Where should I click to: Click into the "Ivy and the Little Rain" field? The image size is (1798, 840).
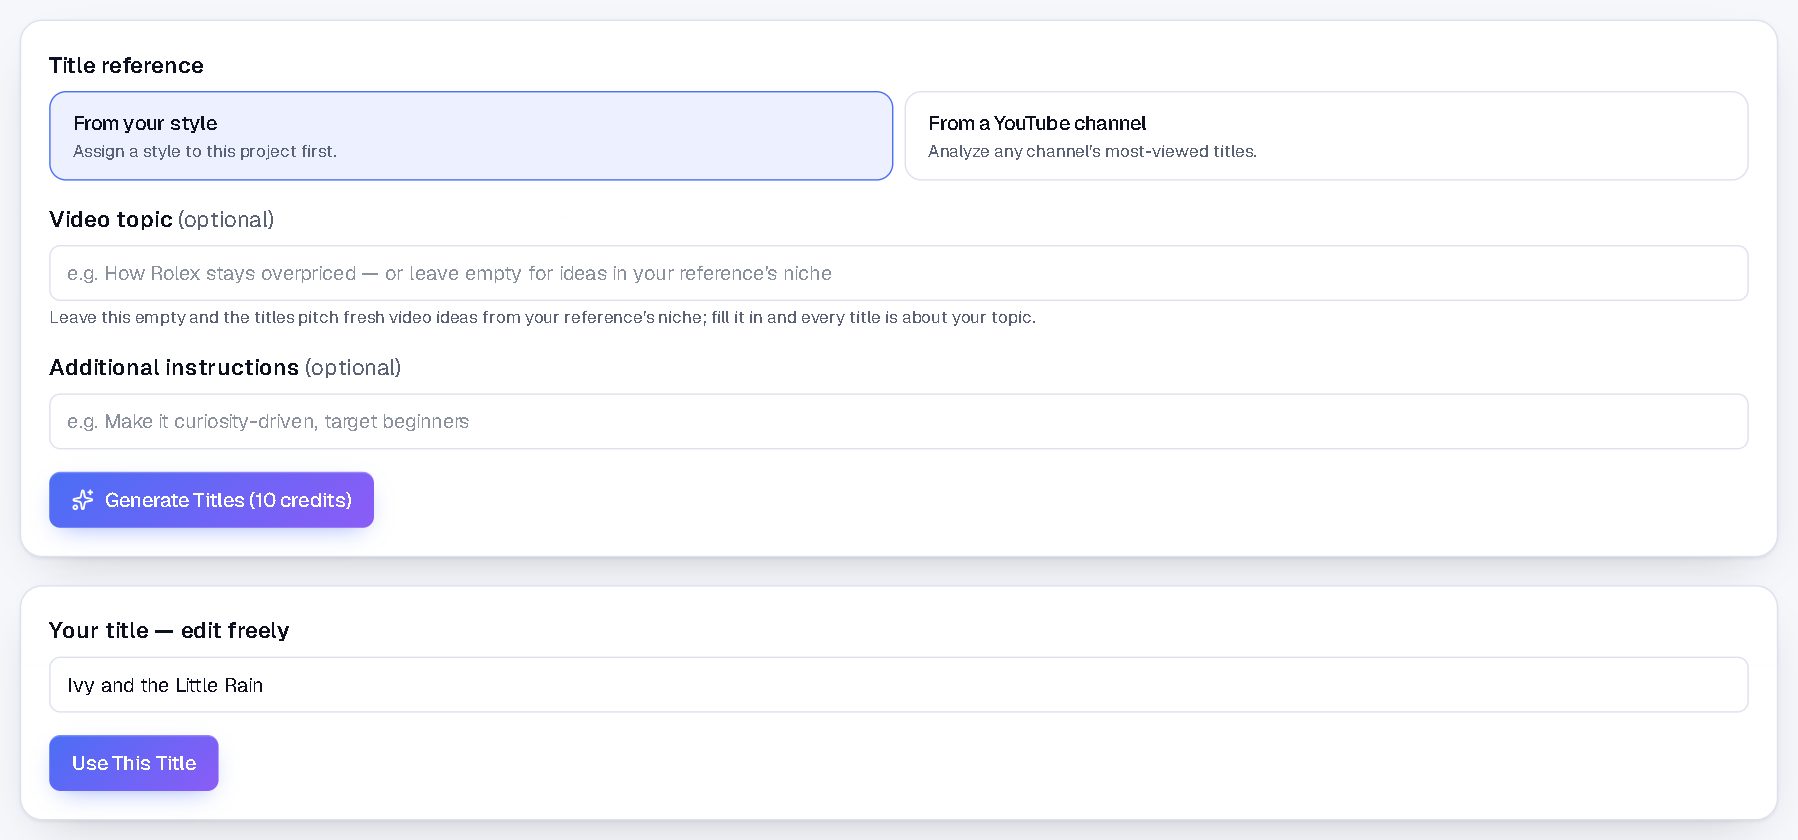coord(899,685)
